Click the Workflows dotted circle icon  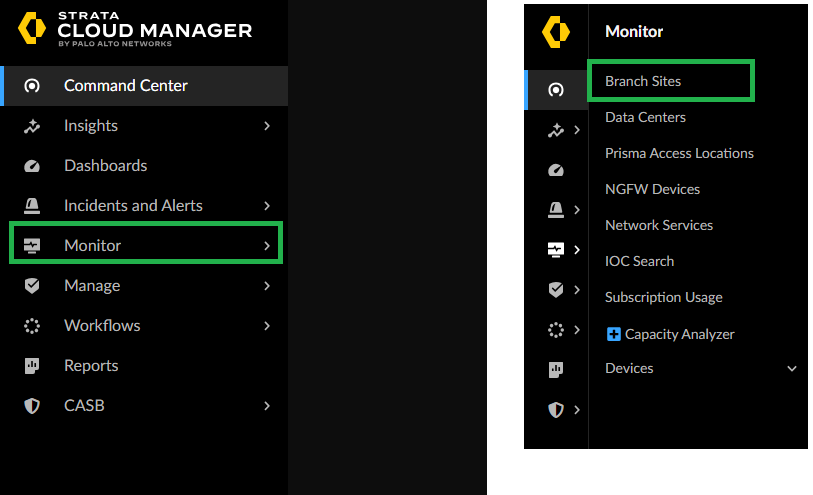pos(32,326)
